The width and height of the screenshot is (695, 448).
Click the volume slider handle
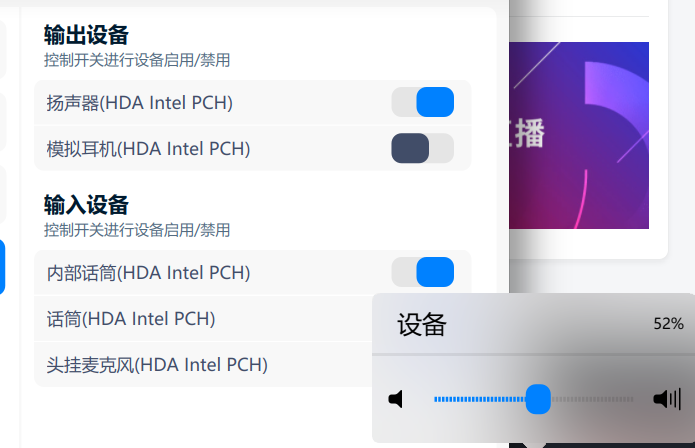click(538, 400)
